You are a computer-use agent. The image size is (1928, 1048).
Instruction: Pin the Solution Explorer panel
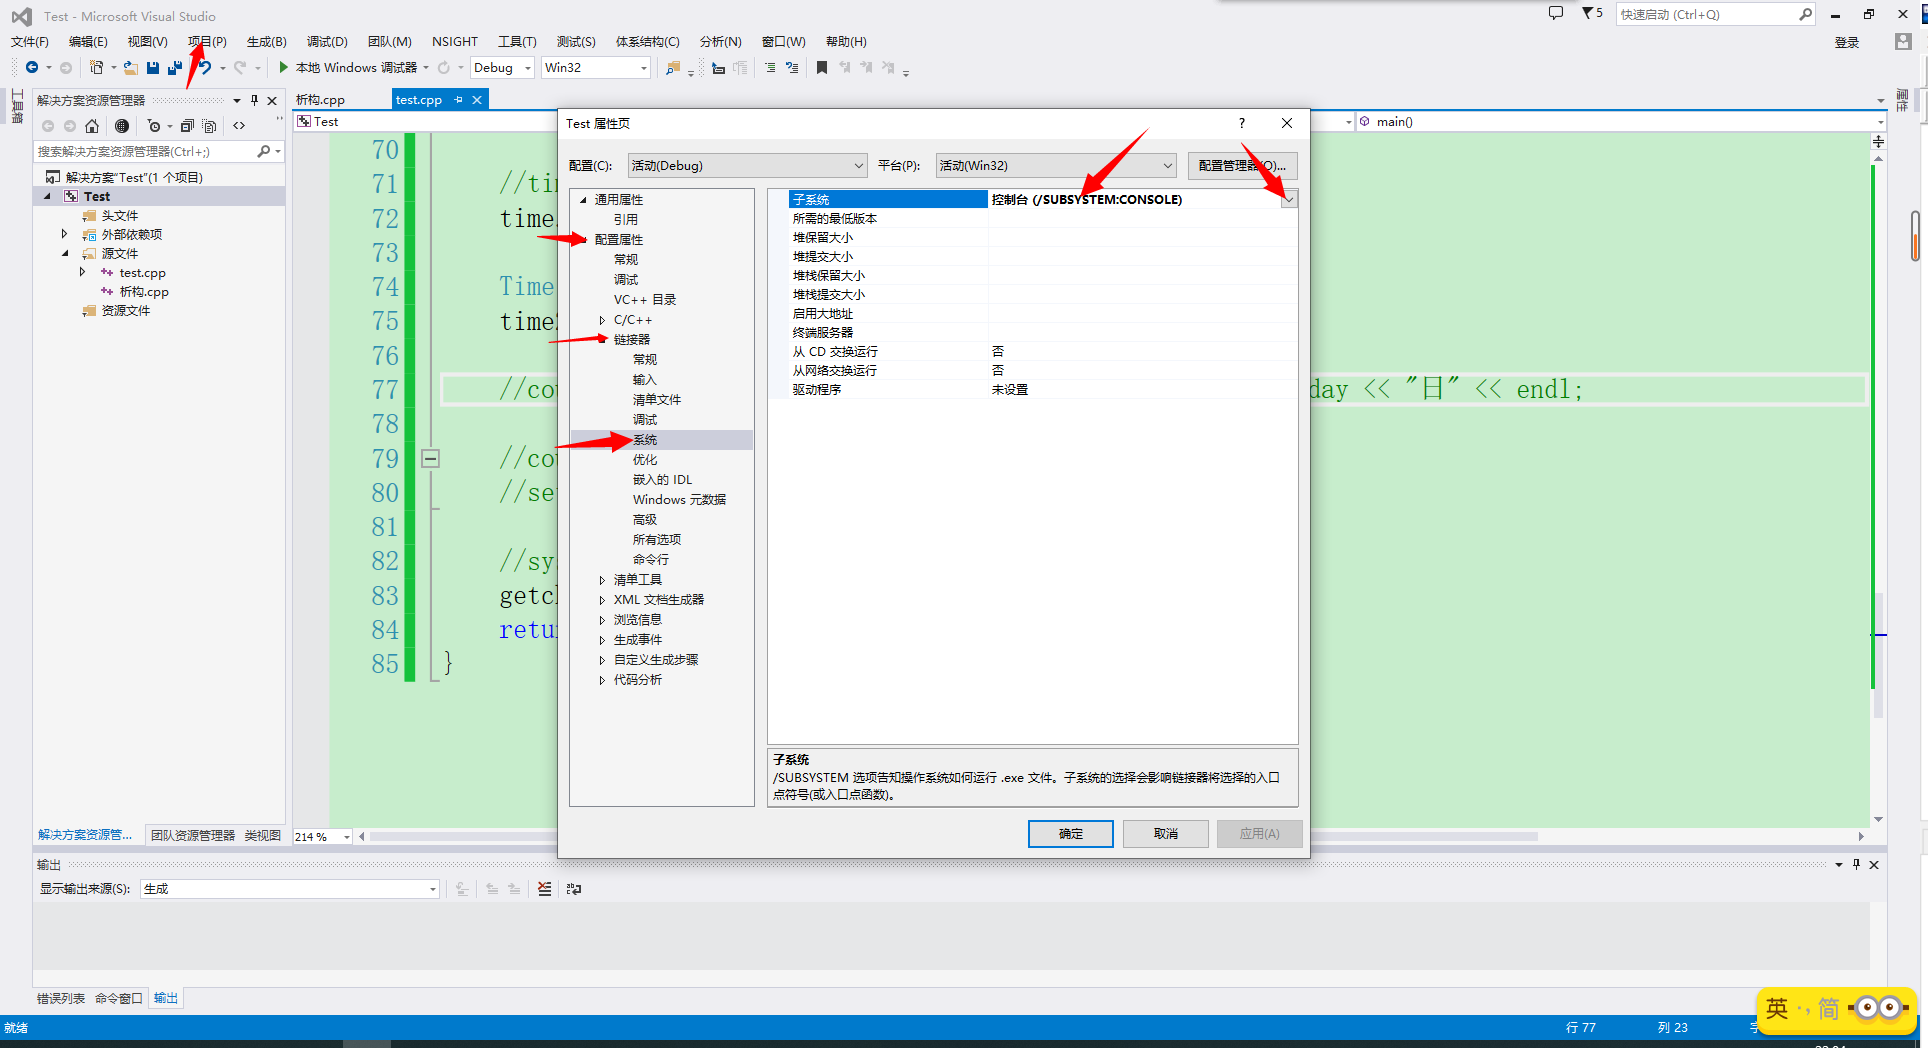(254, 100)
